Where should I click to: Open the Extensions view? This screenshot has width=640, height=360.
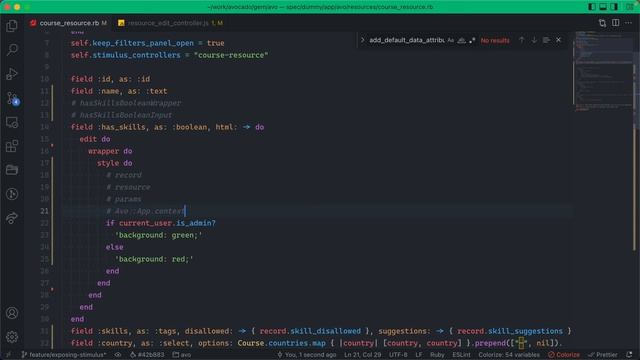[12, 146]
